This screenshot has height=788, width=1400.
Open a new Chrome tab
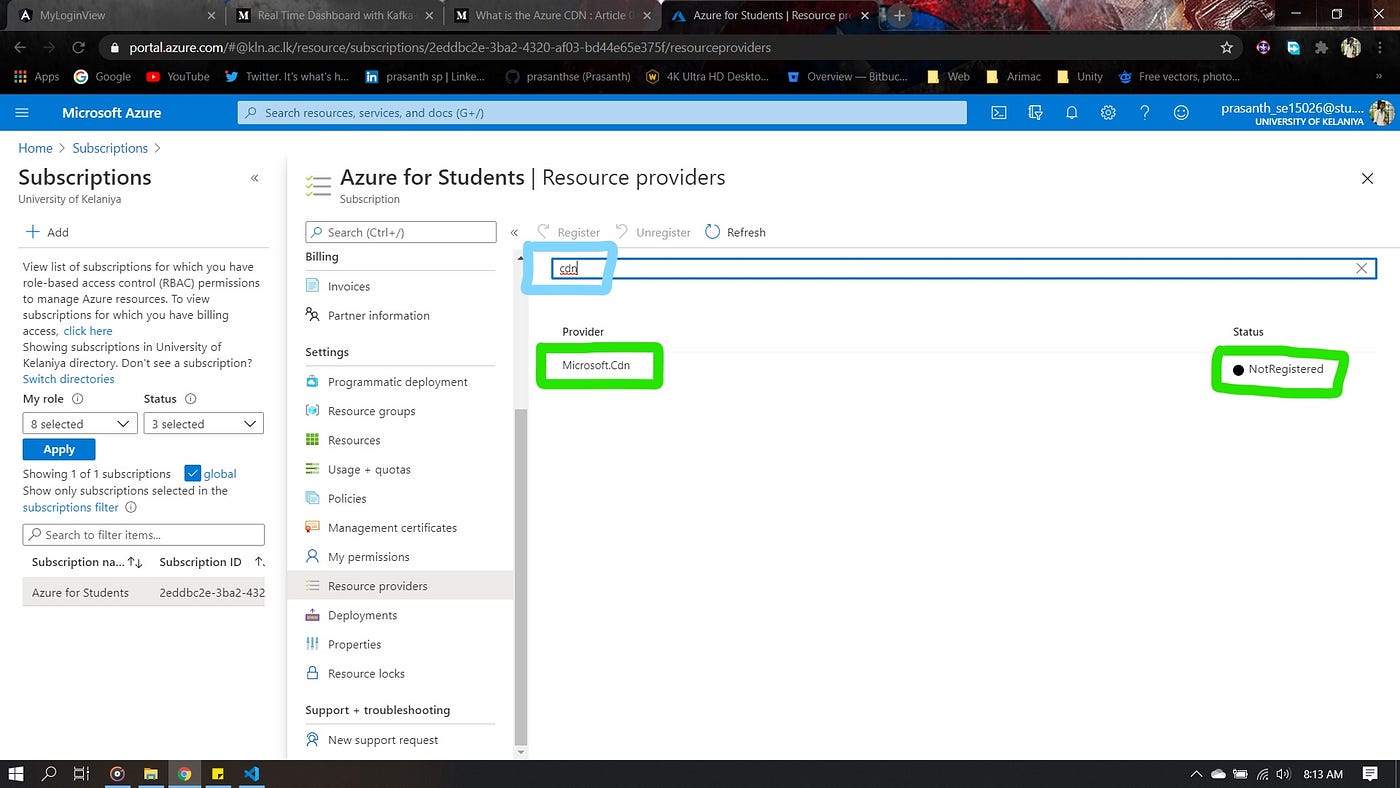(x=899, y=16)
